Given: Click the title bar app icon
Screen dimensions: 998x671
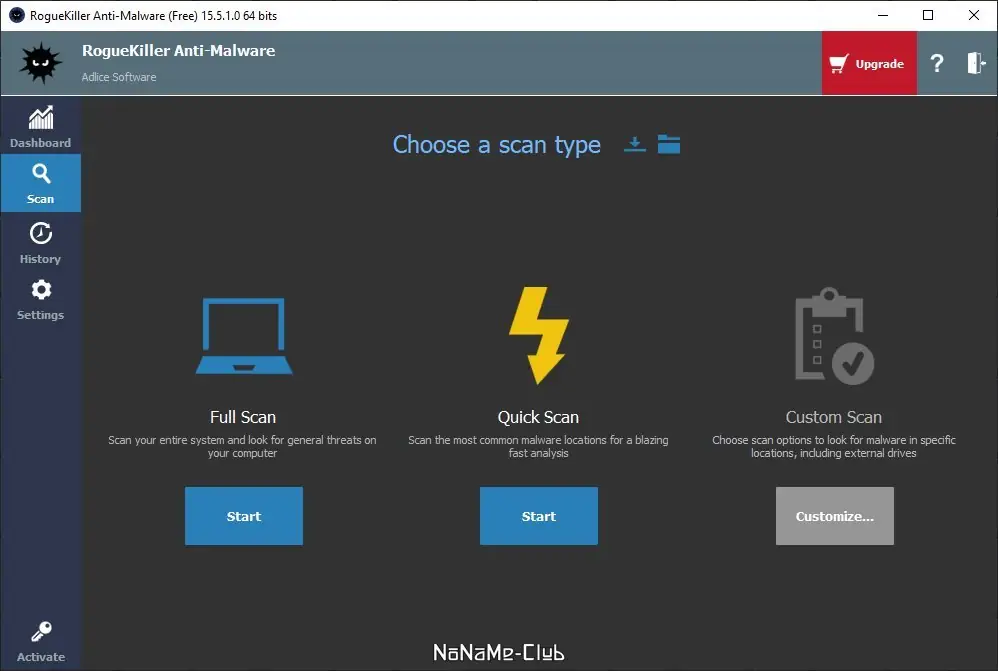Looking at the screenshot, I should (x=17, y=15).
